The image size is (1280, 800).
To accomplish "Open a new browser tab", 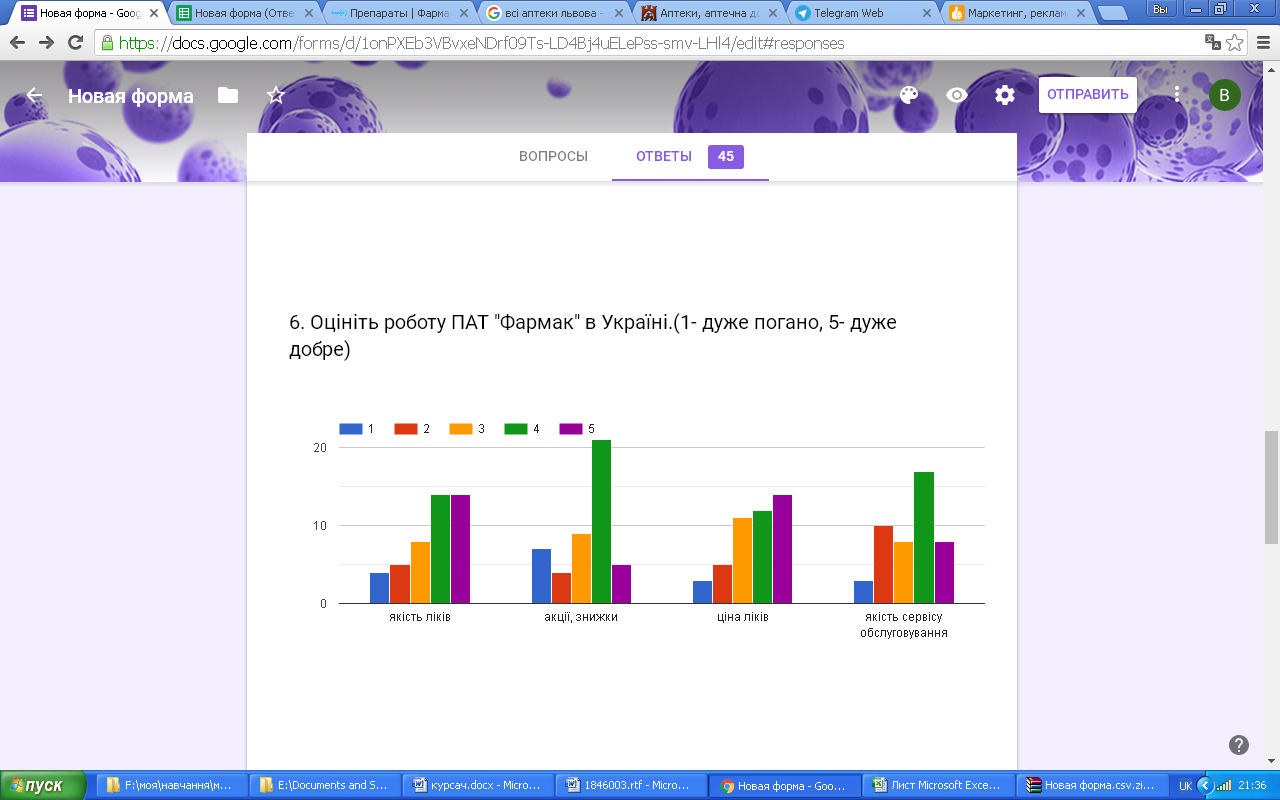I will 1112,14.
